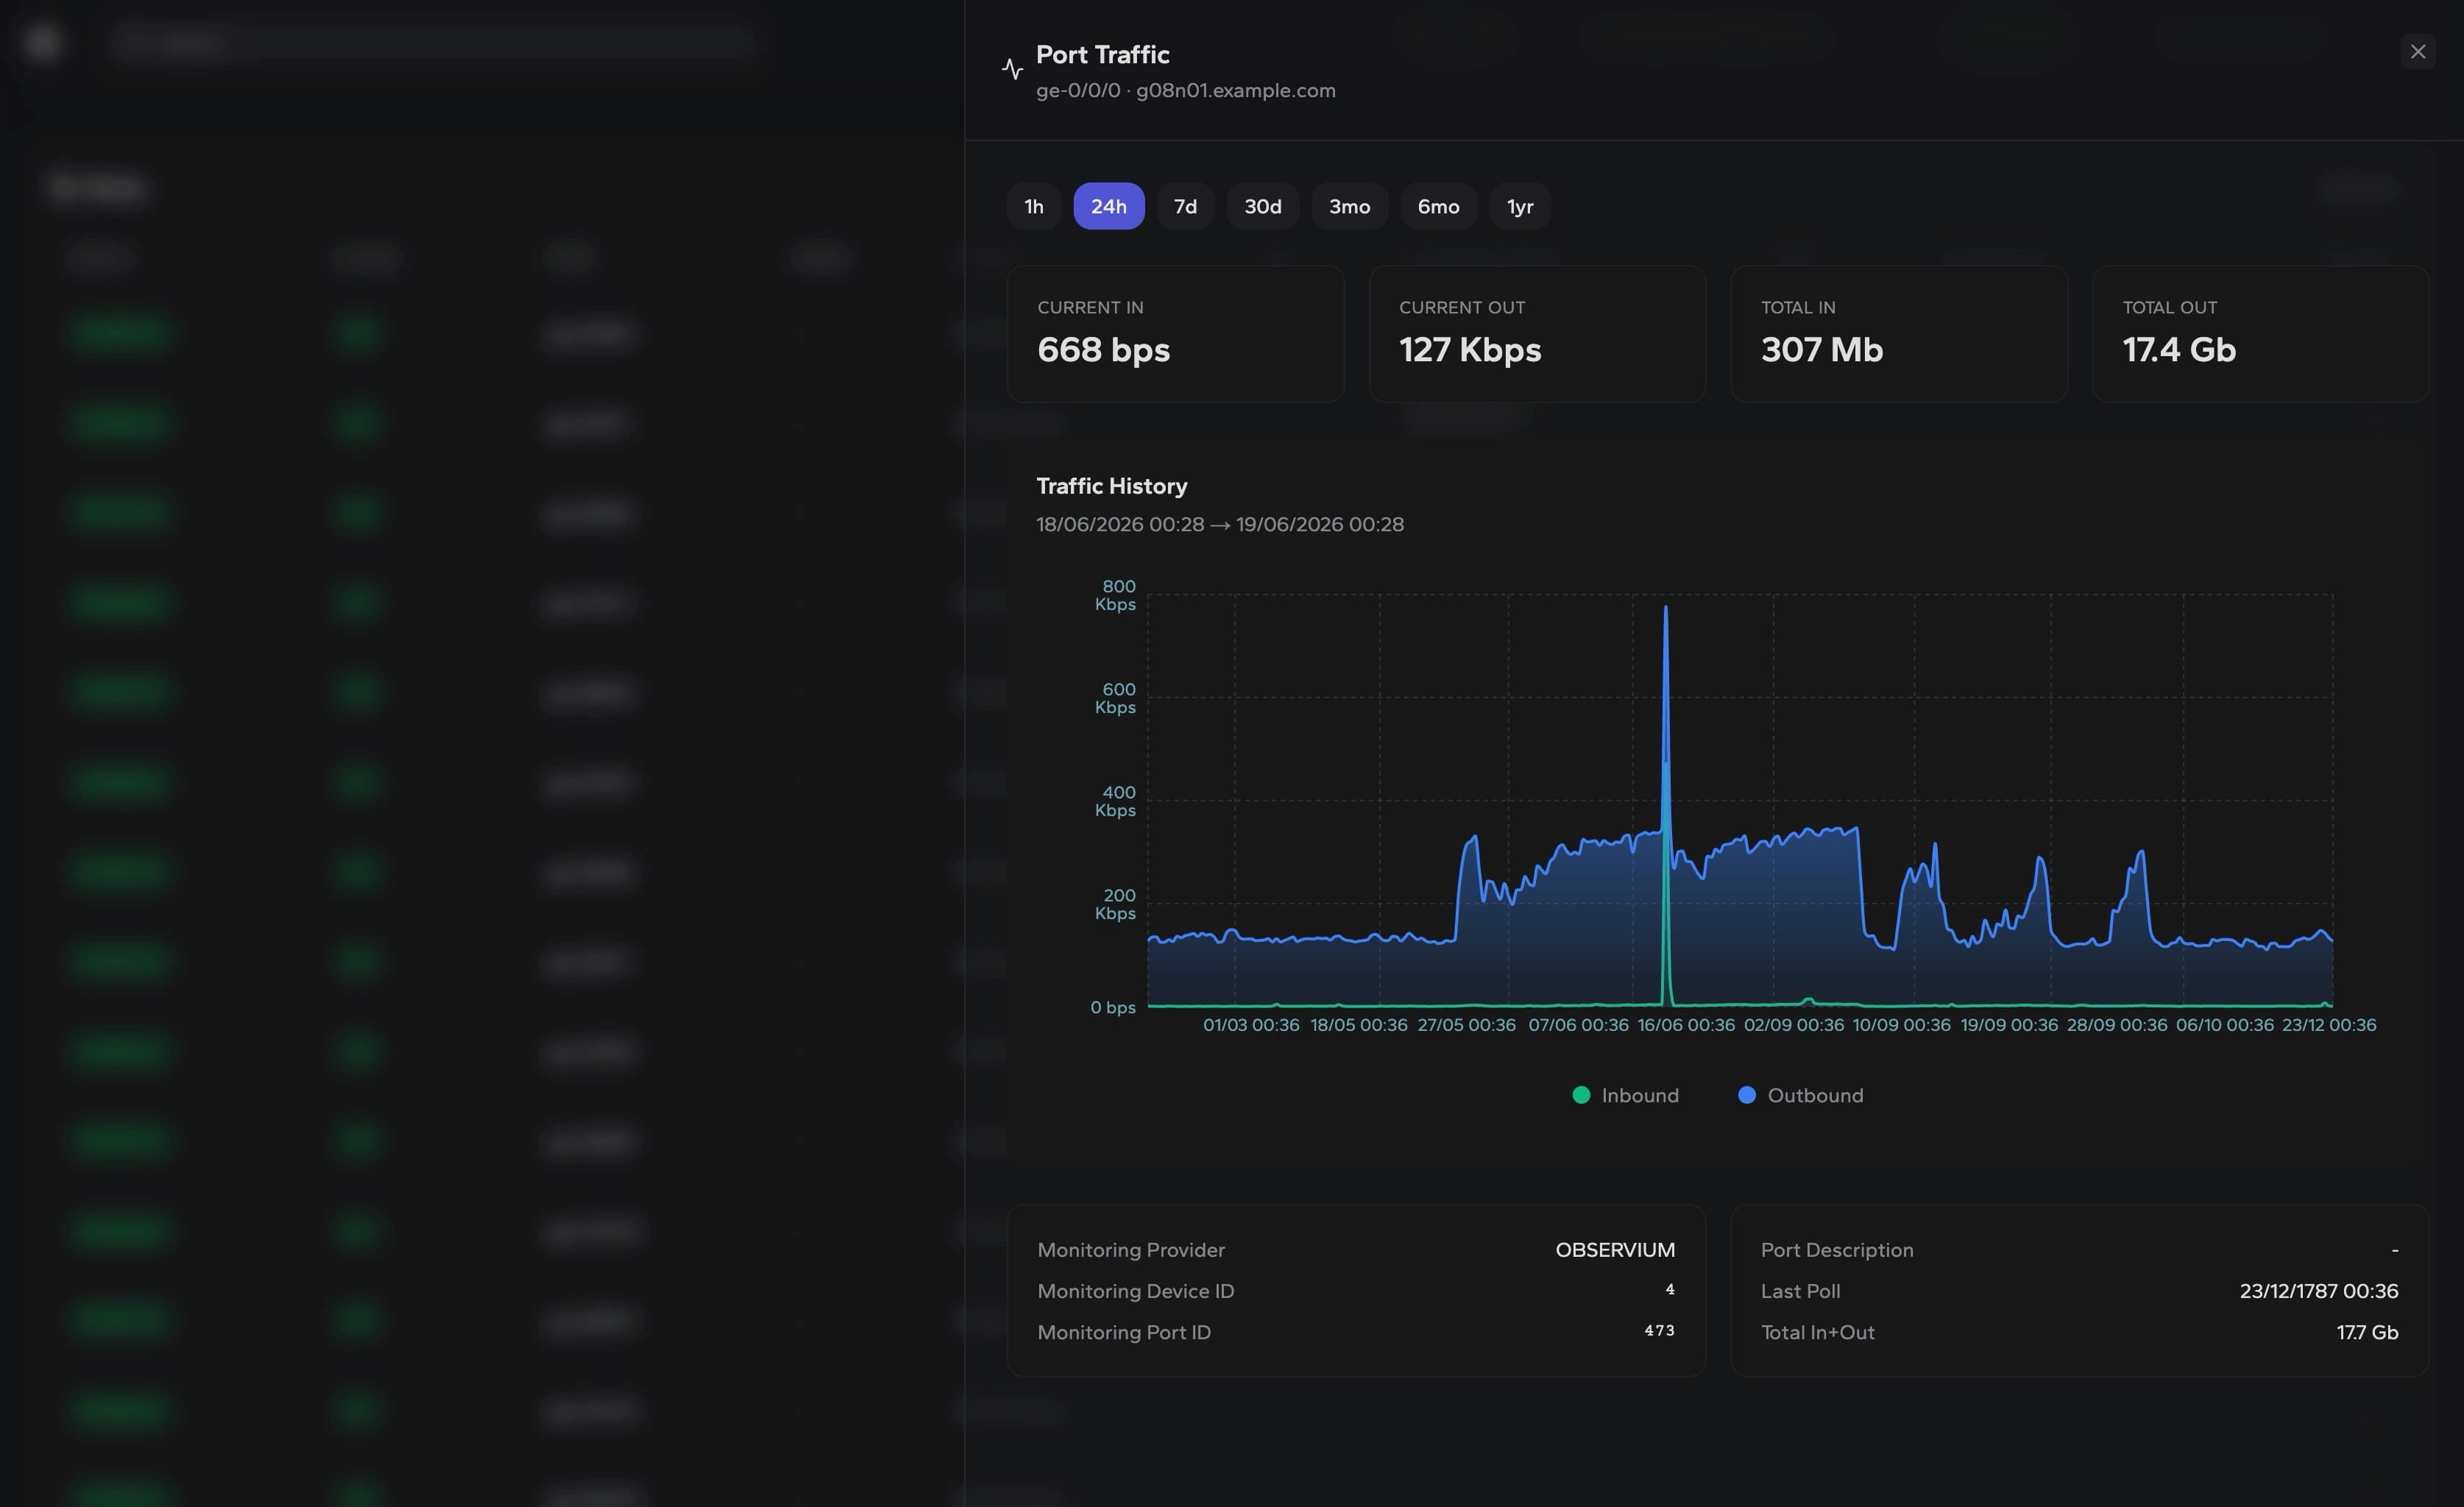The image size is (2464, 1507).
Task: Click the Total Out 17.4 Gb card
Action: pos(2260,334)
